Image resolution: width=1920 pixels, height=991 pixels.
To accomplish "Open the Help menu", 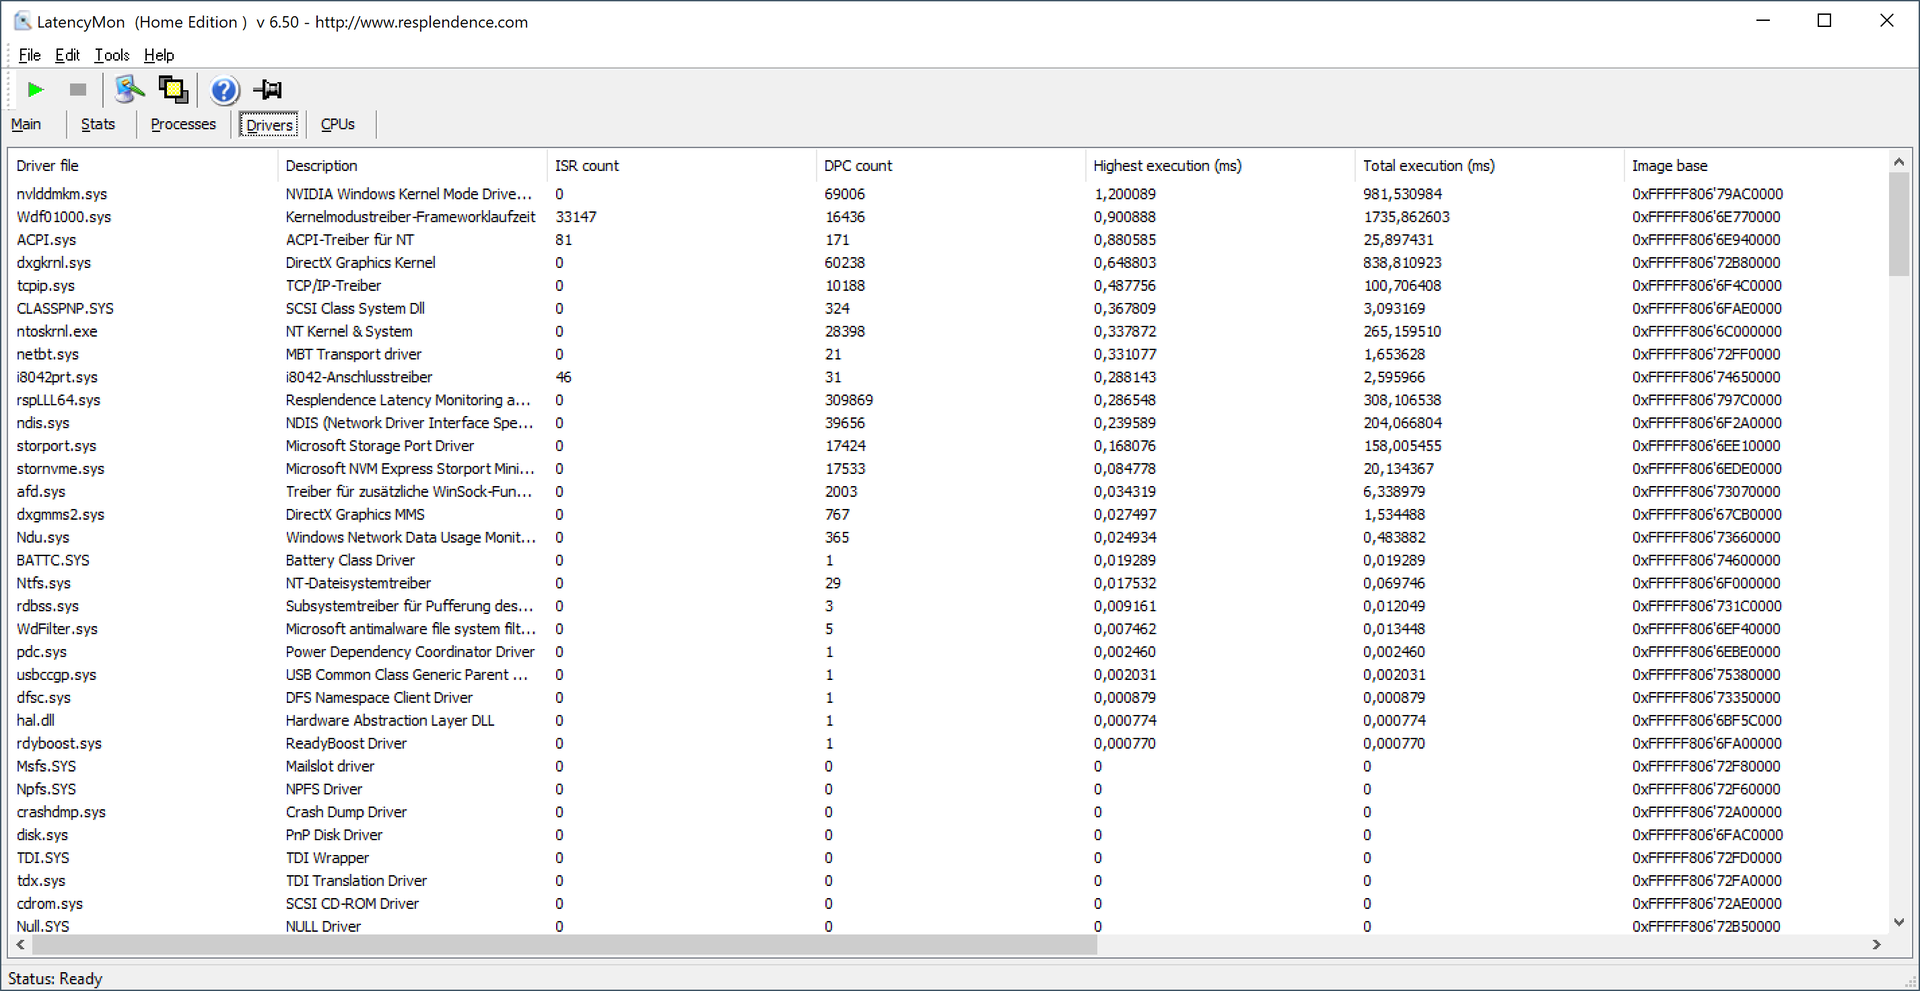I will pos(159,55).
